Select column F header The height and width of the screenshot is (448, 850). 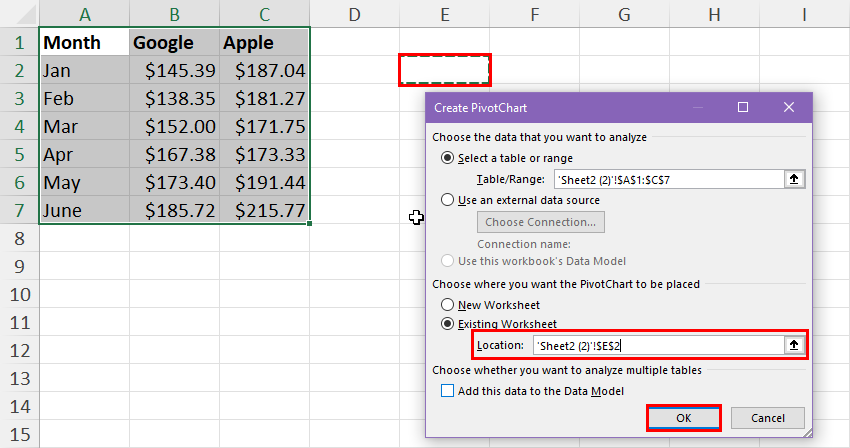(535, 14)
